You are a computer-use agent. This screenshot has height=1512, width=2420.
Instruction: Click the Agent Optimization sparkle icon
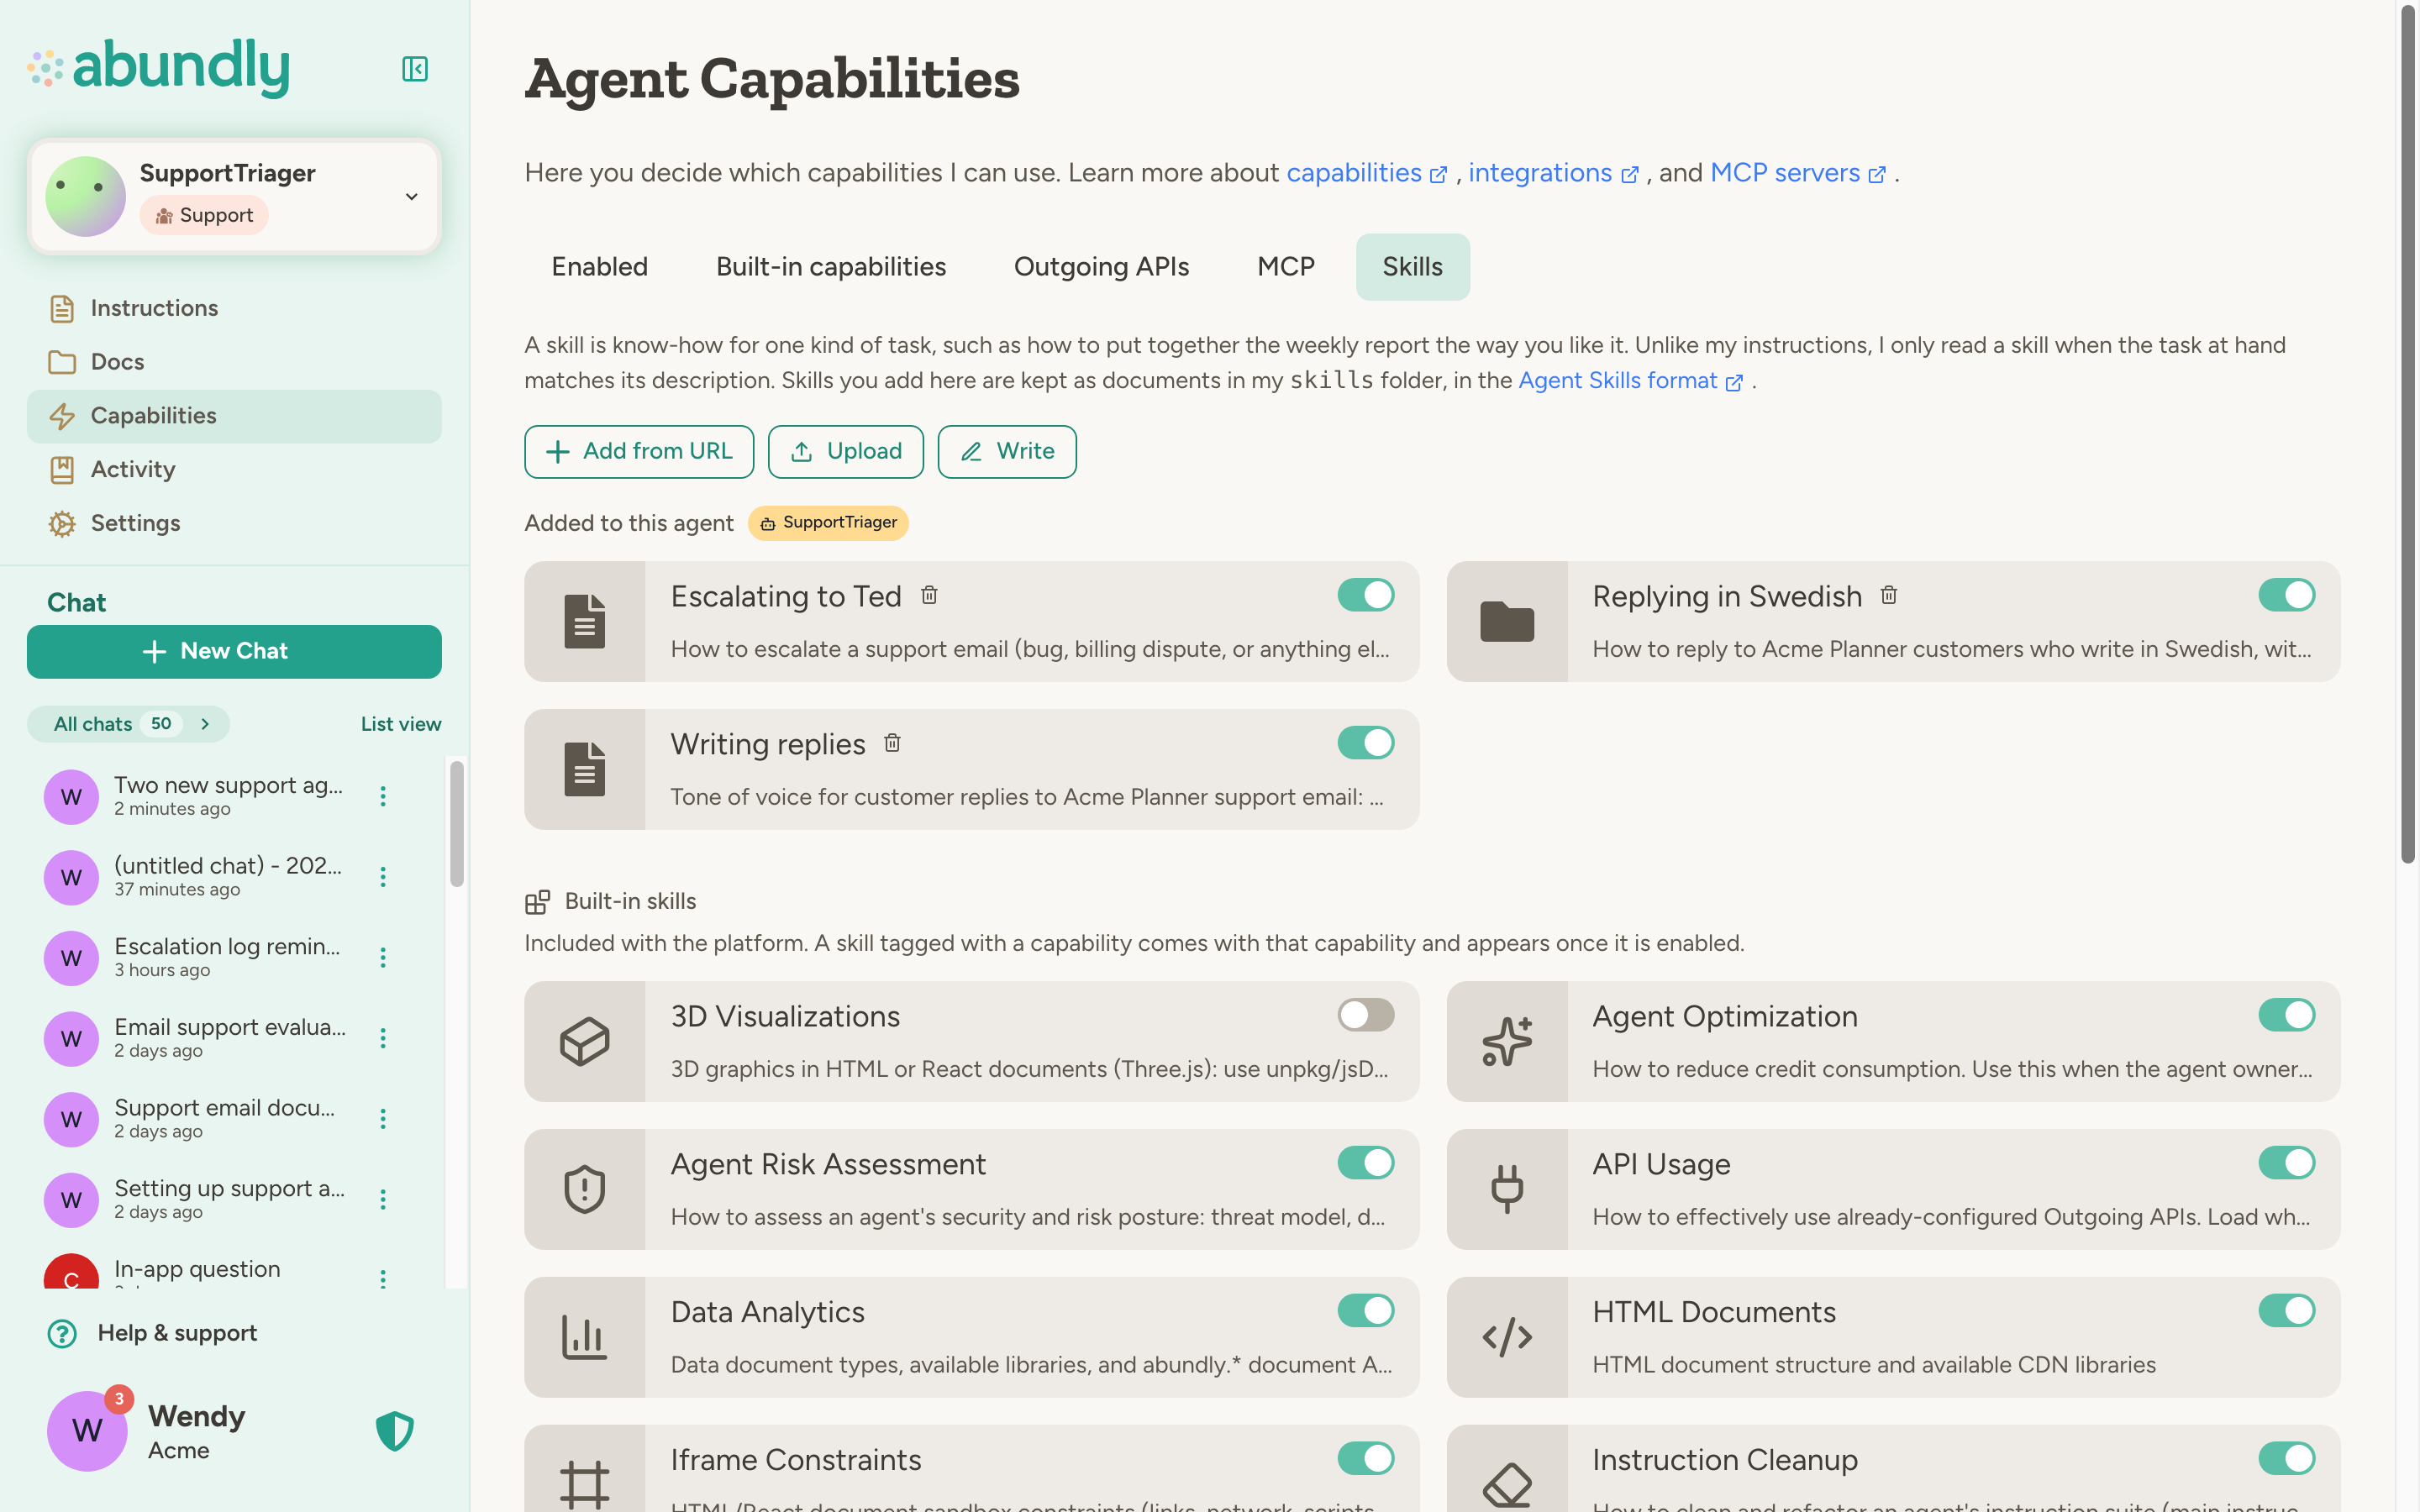1507,1041
